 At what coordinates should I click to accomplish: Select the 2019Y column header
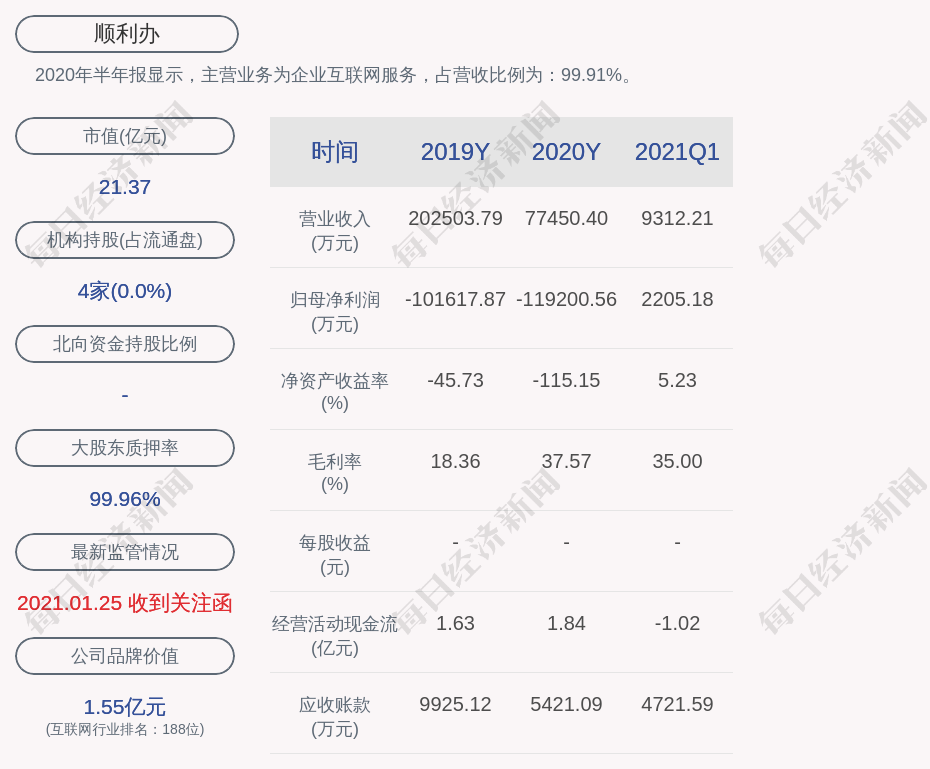[x=455, y=152]
